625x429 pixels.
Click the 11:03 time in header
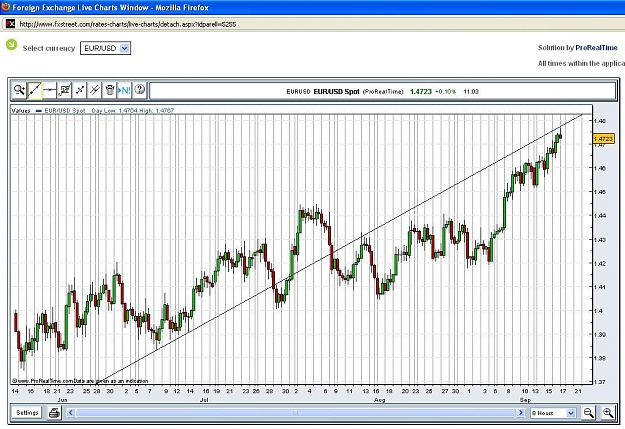[471, 91]
